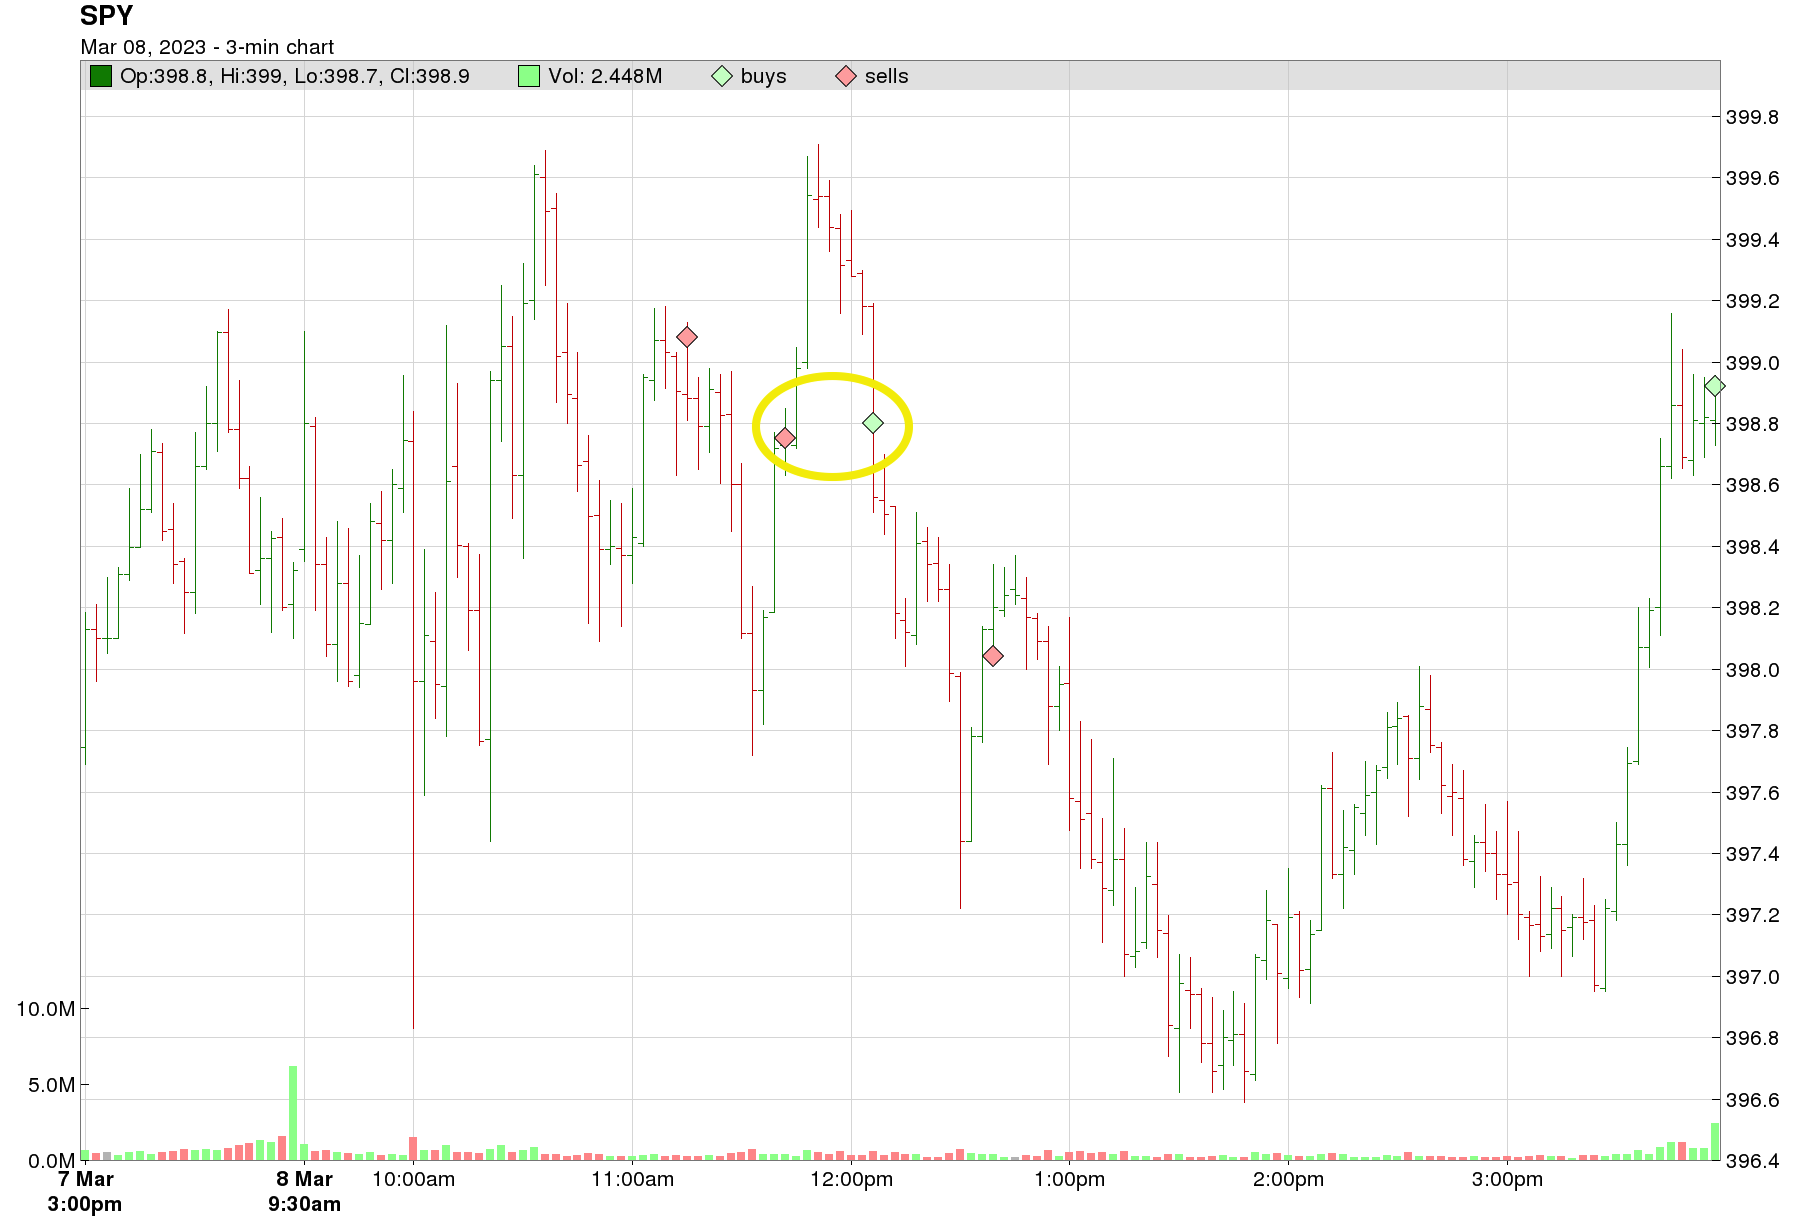Click the 'buys' legend label
Viewport: 1800px width, 1232px height.
[x=764, y=76]
